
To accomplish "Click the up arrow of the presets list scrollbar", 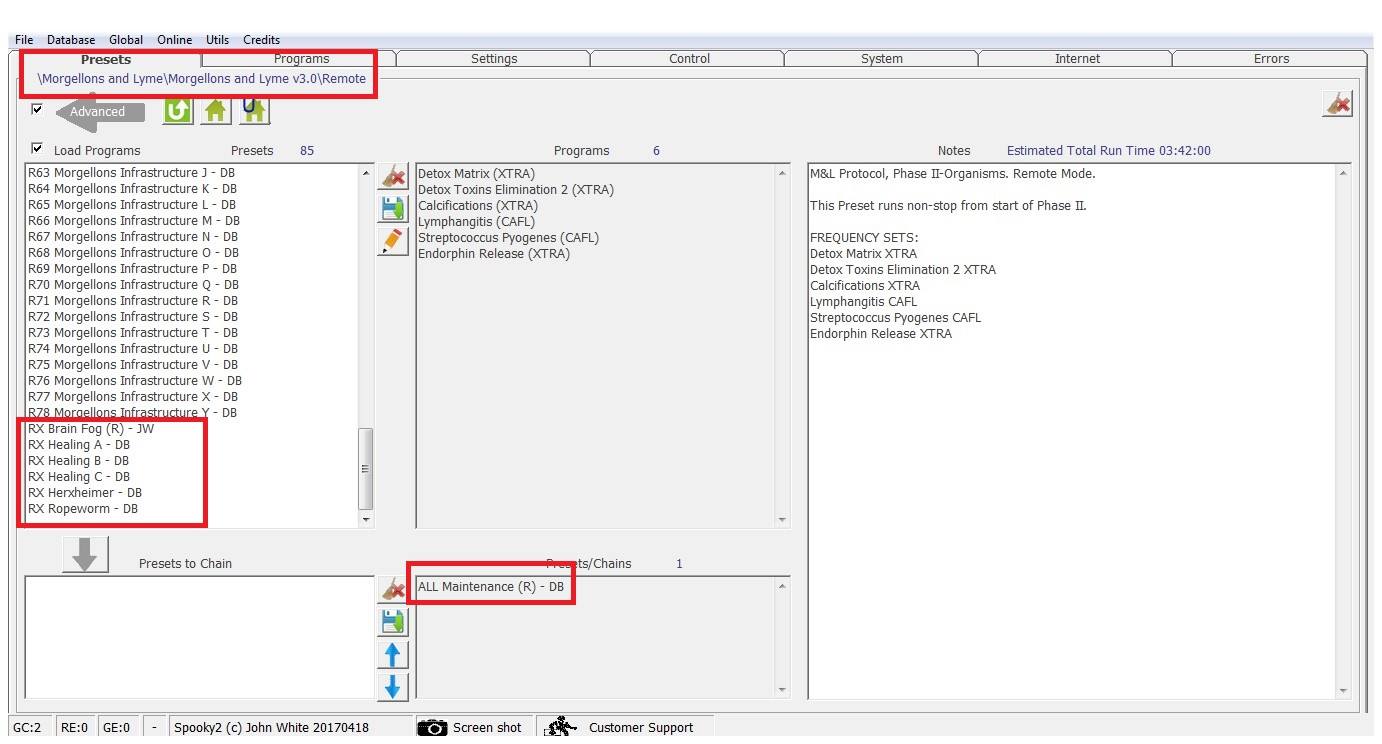I will (x=365, y=173).
